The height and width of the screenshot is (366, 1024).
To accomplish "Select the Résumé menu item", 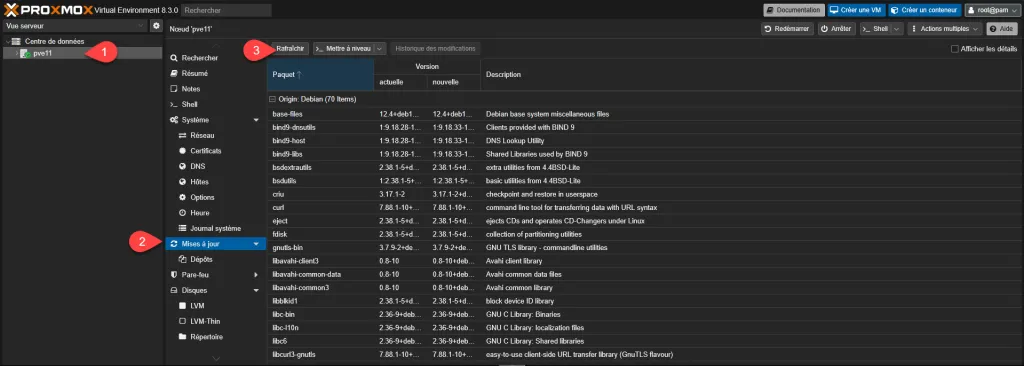I will pos(195,73).
